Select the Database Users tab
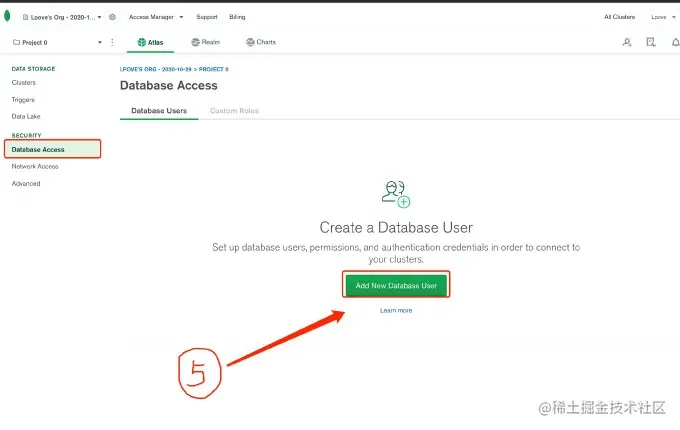The width and height of the screenshot is (680, 430). point(159,111)
